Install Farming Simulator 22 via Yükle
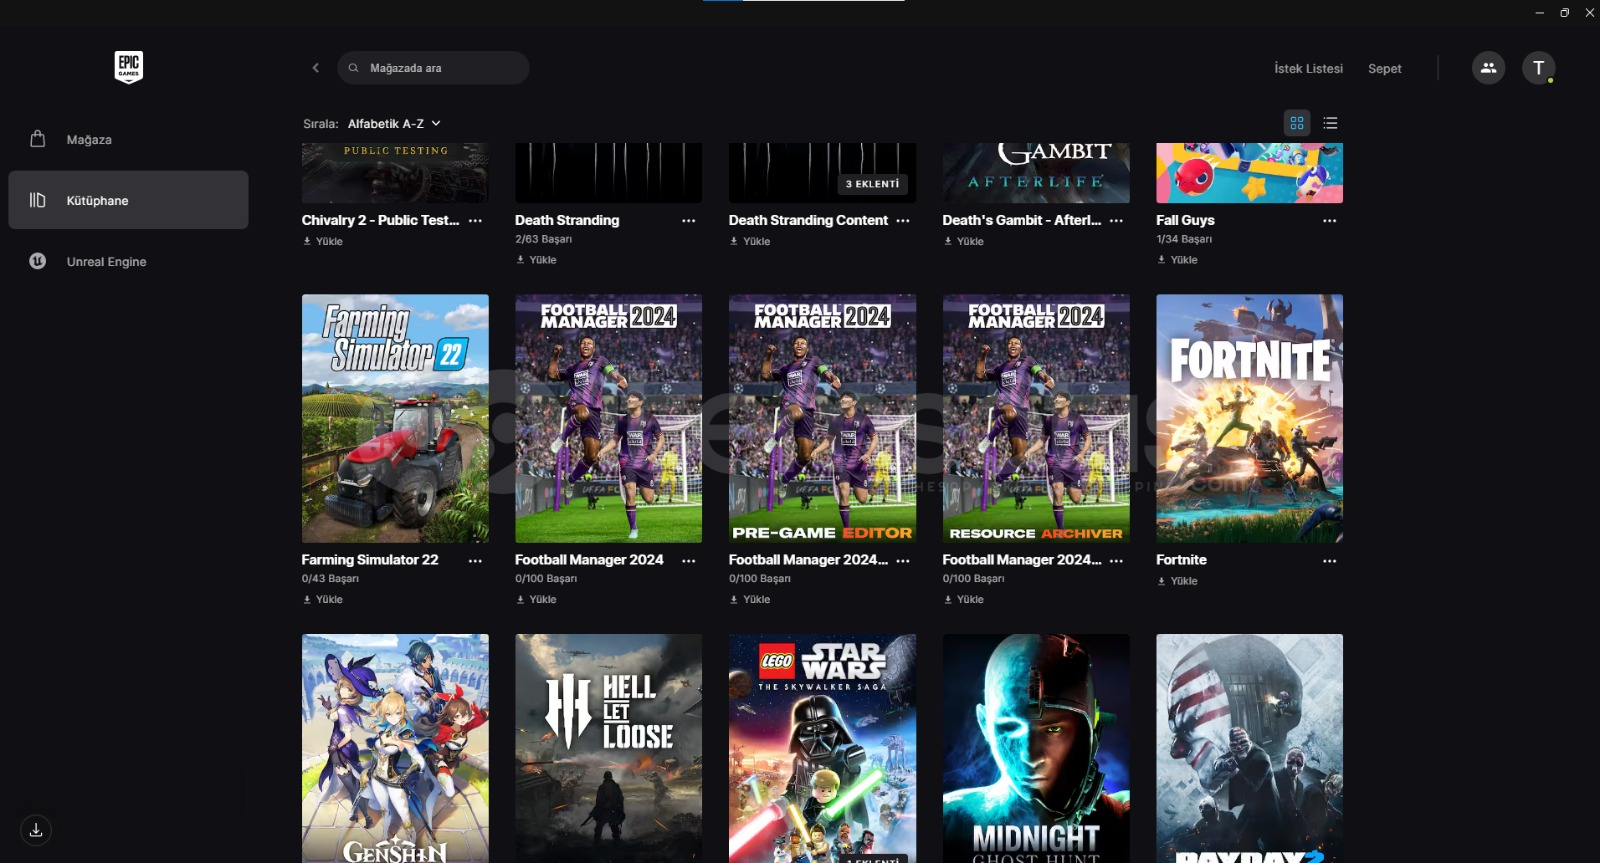Viewport: 1600px width, 863px height. 323,600
